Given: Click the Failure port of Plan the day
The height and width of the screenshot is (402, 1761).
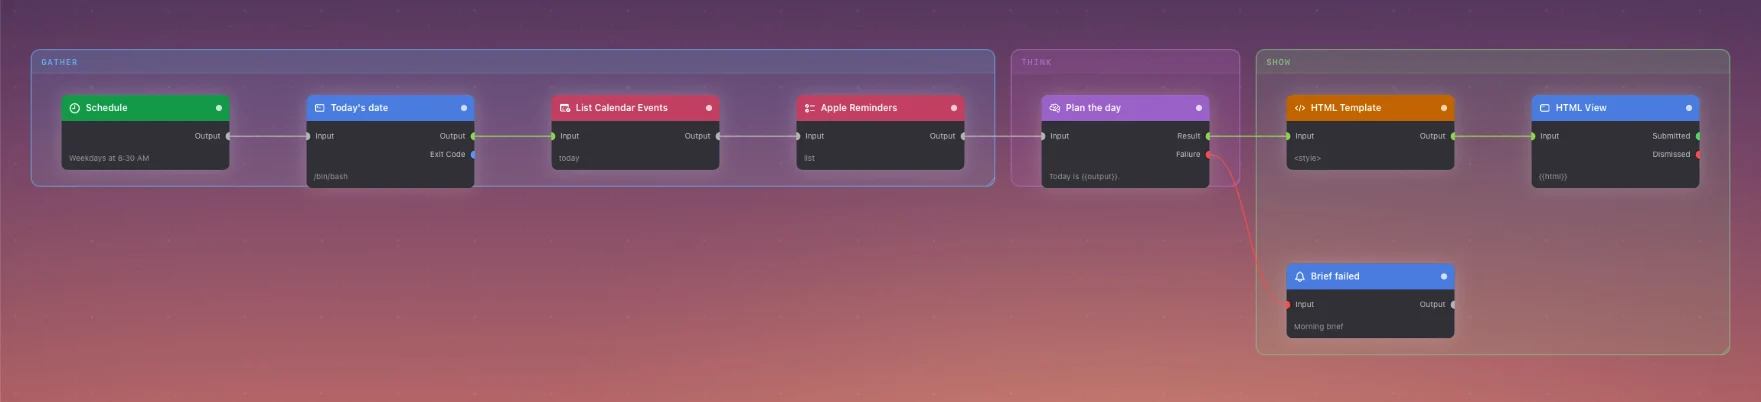Looking at the screenshot, I should coord(1209,155).
